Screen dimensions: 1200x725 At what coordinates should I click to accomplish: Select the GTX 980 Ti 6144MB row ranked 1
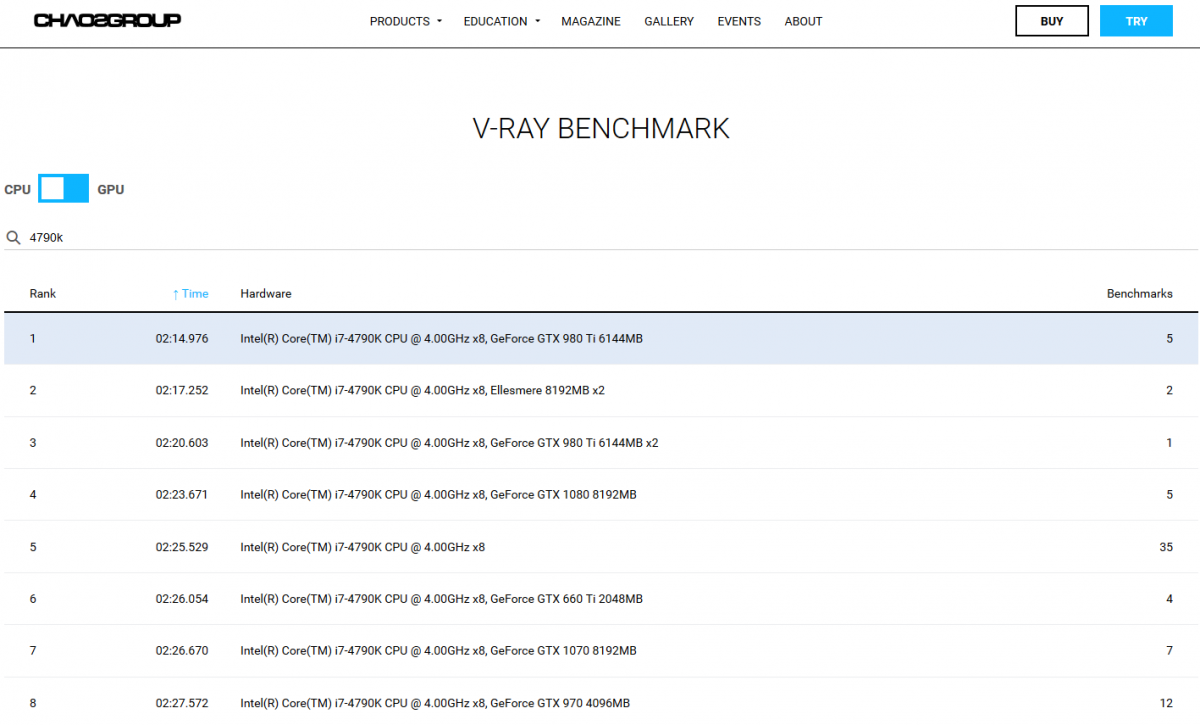tap(601, 339)
